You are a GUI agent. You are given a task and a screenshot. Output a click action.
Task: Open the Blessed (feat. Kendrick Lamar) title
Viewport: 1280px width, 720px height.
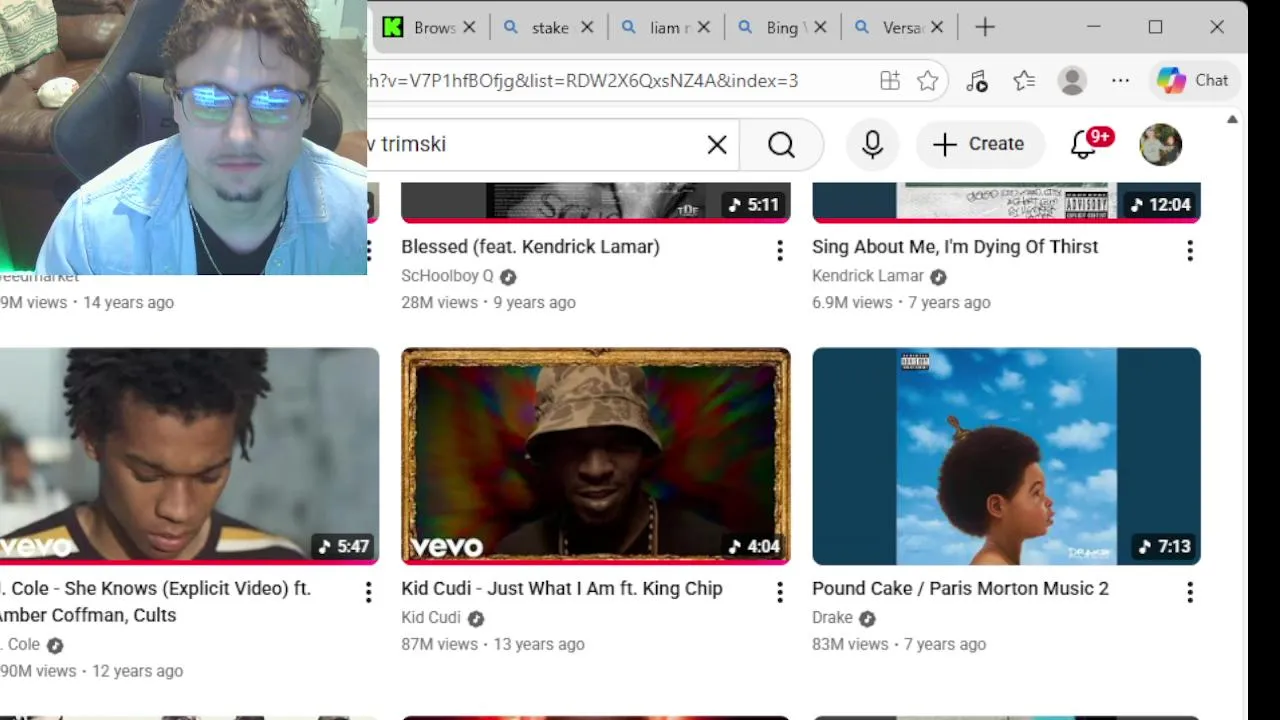530,247
